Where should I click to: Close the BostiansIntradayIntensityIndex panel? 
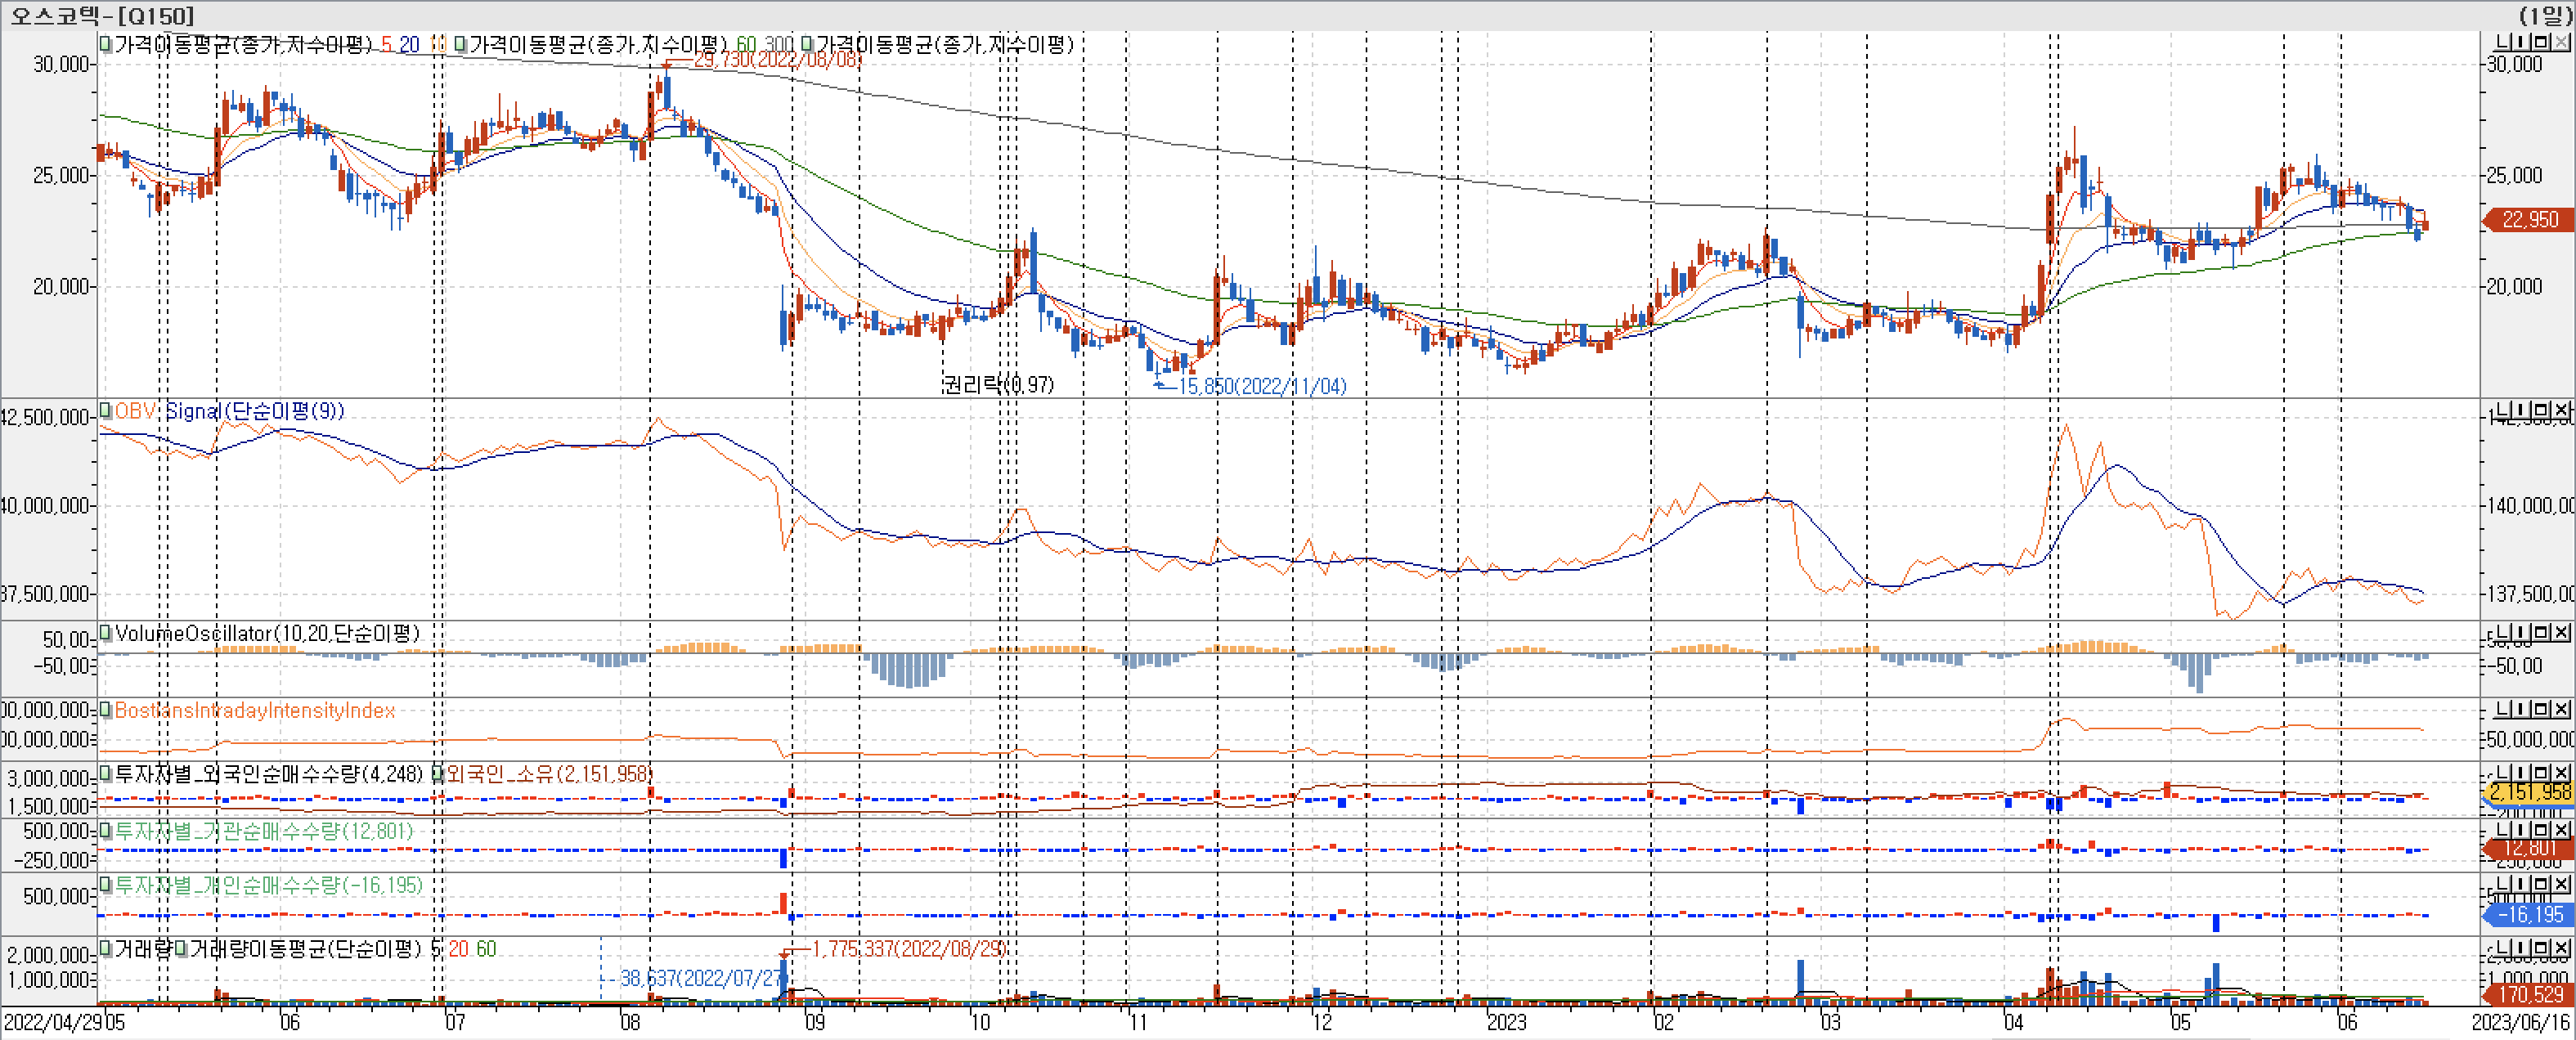[x=2561, y=709]
